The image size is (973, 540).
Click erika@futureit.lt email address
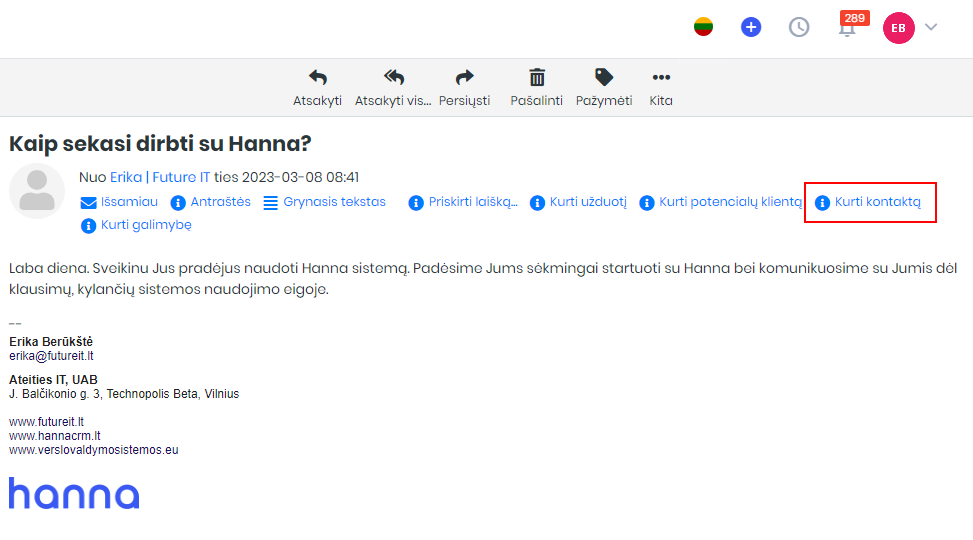(52, 356)
